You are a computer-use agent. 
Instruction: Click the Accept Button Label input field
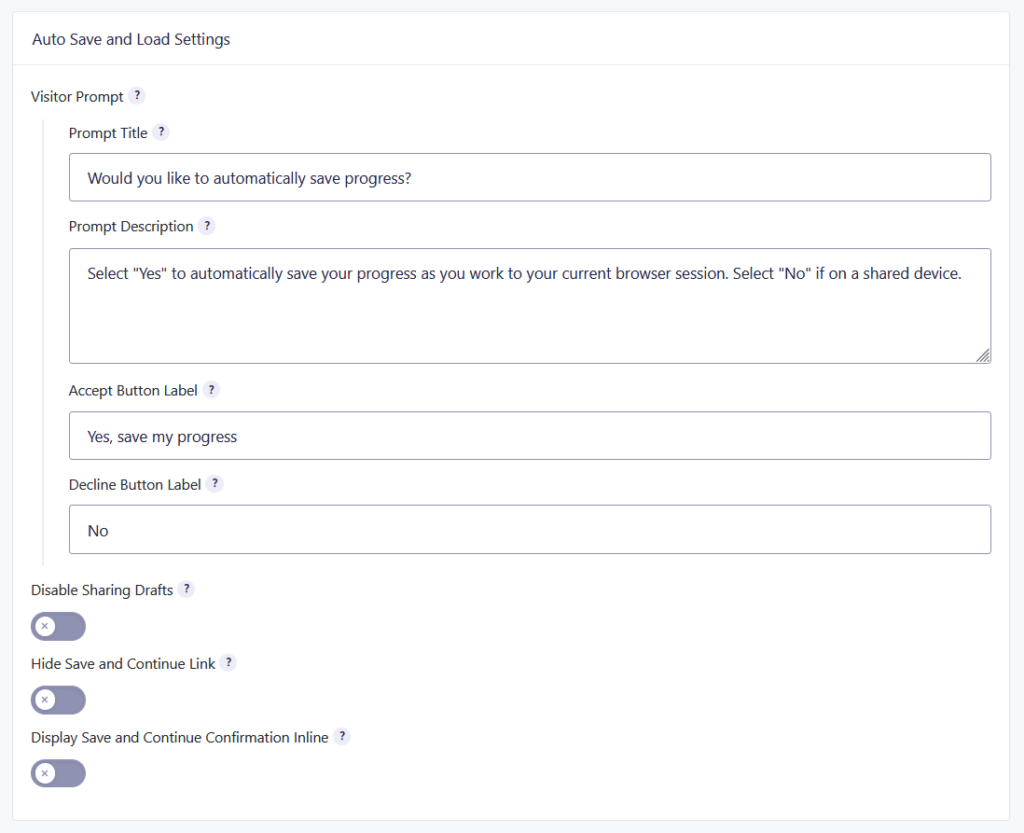[x=530, y=435]
